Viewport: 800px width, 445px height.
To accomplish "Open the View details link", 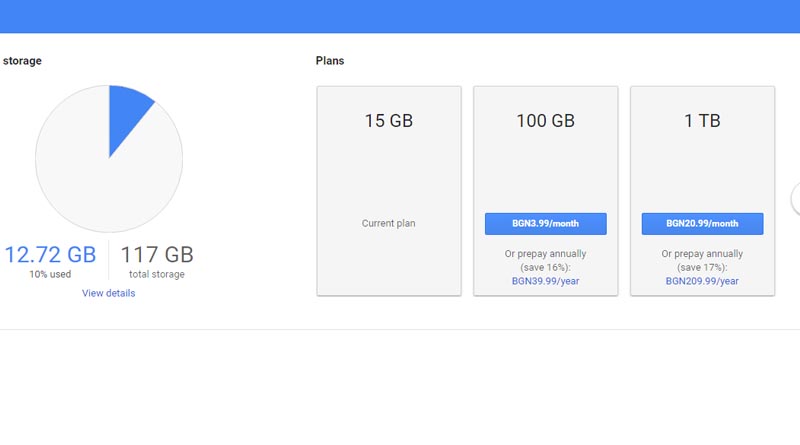I will [x=108, y=293].
